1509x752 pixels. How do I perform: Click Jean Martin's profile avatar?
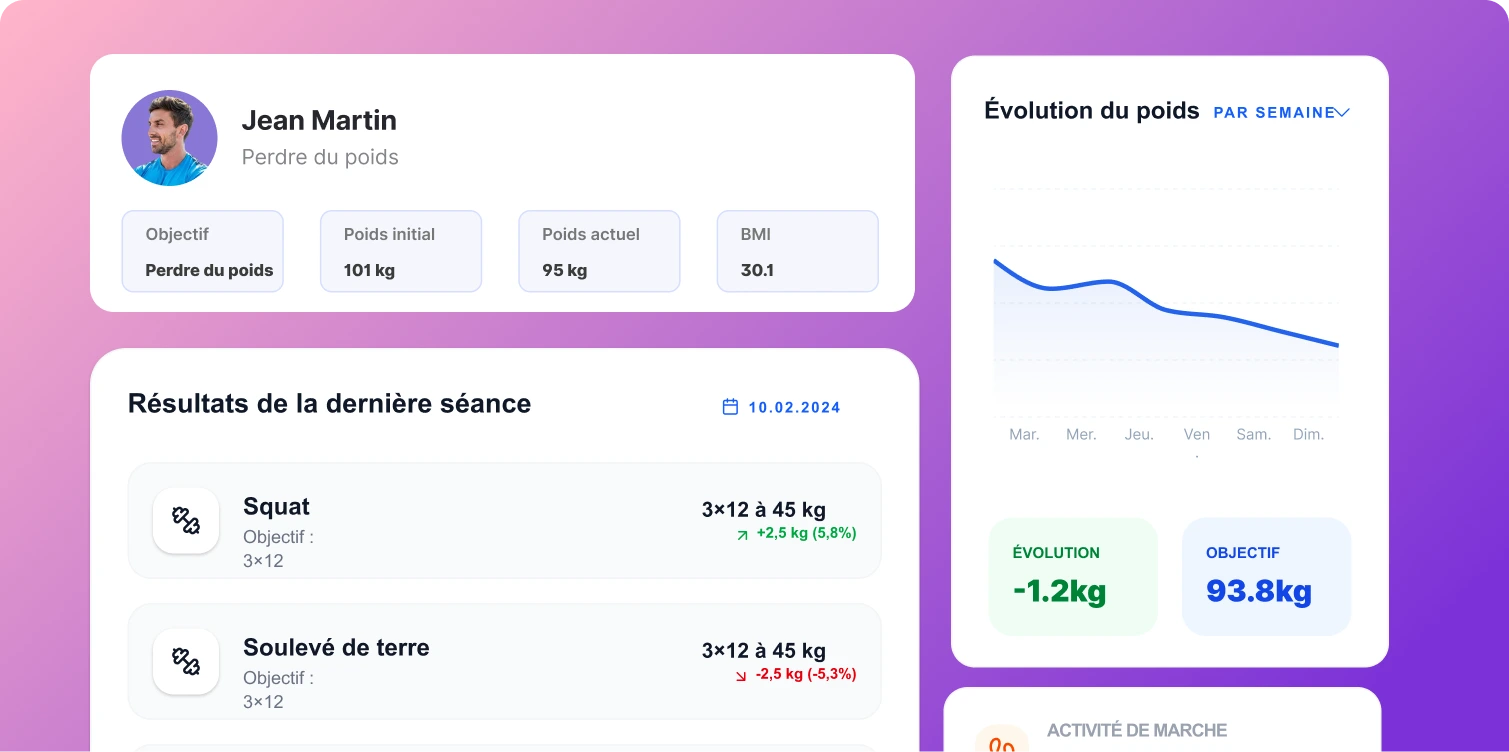tap(169, 138)
